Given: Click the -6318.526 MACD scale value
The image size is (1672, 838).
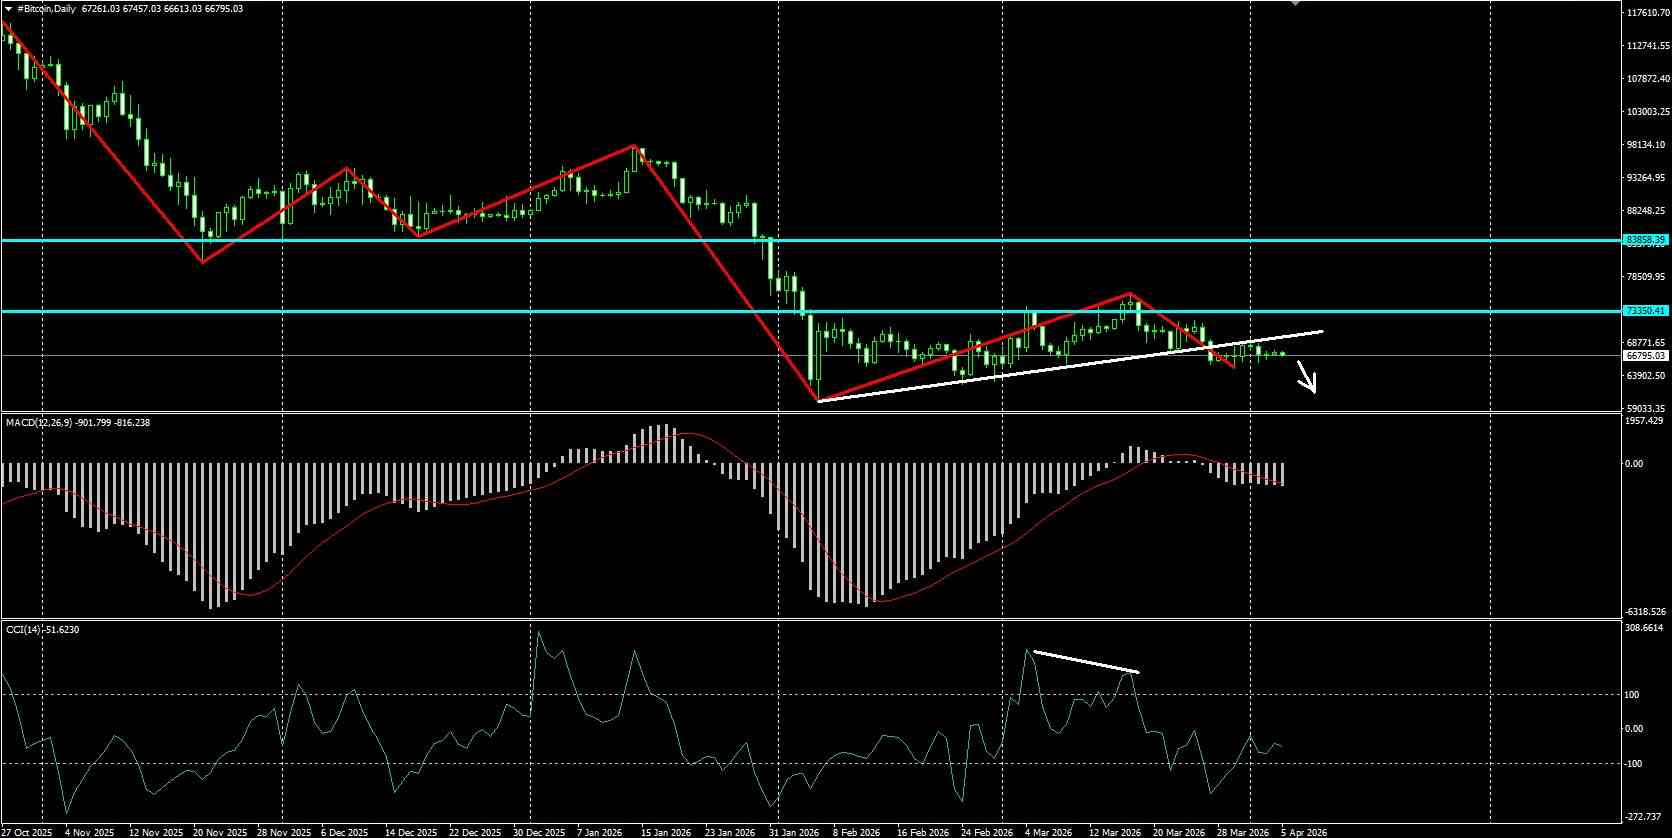Looking at the screenshot, I should 1647,611.
